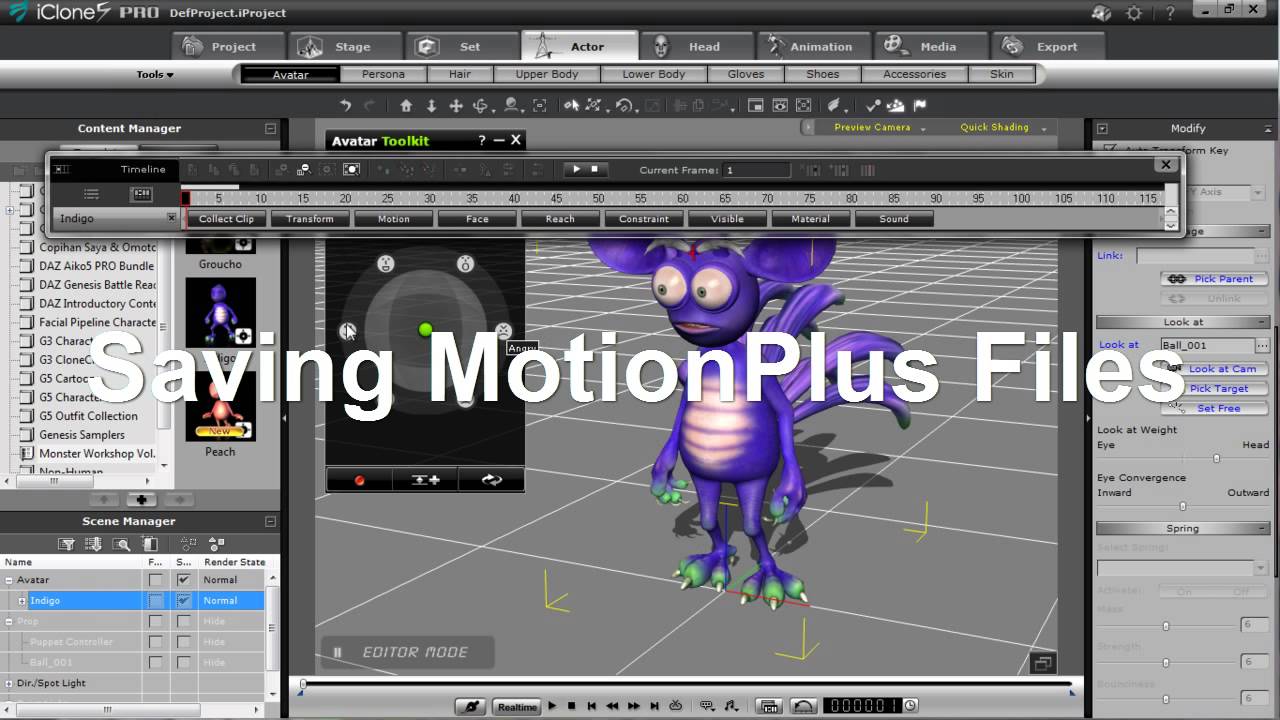Switch to the Animation tab
1280x720 pixels.
point(814,46)
